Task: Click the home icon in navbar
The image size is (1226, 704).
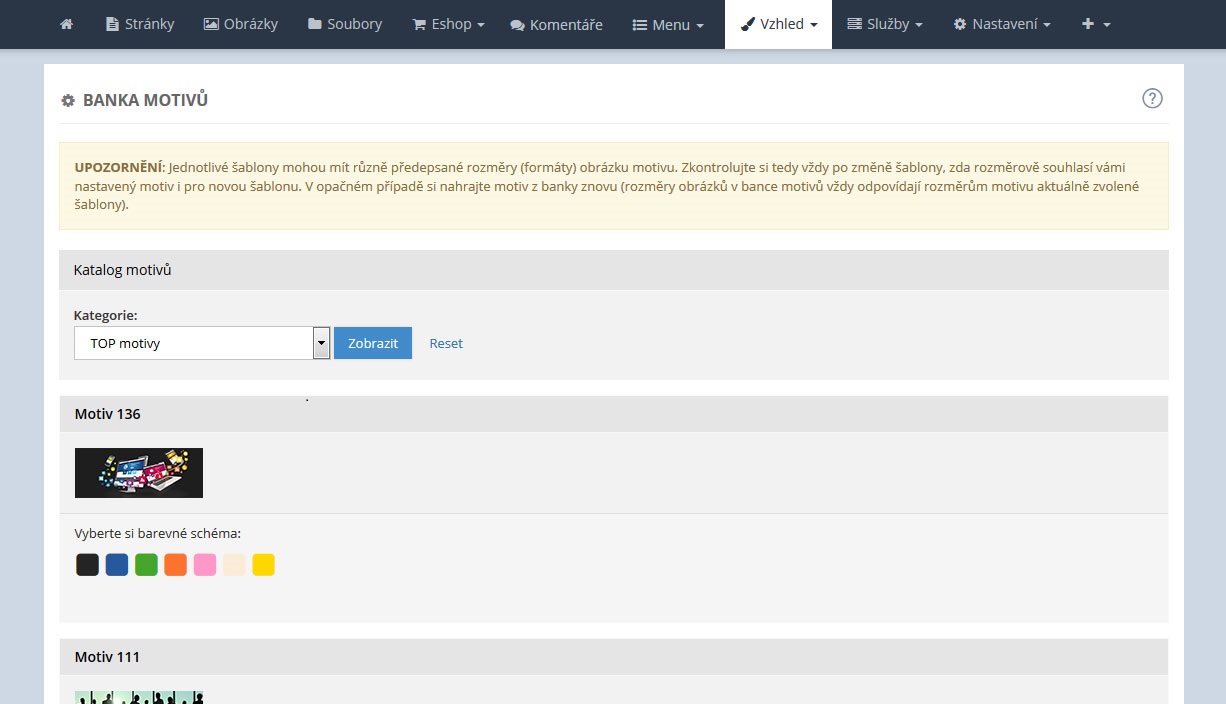Action: point(66,24)
